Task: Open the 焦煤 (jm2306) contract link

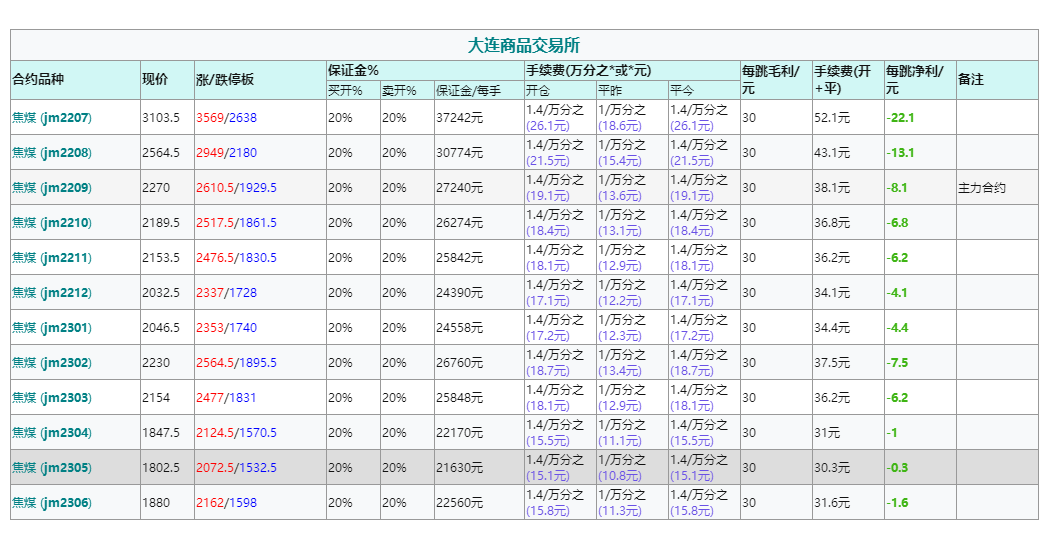Action: pos(52,503)
